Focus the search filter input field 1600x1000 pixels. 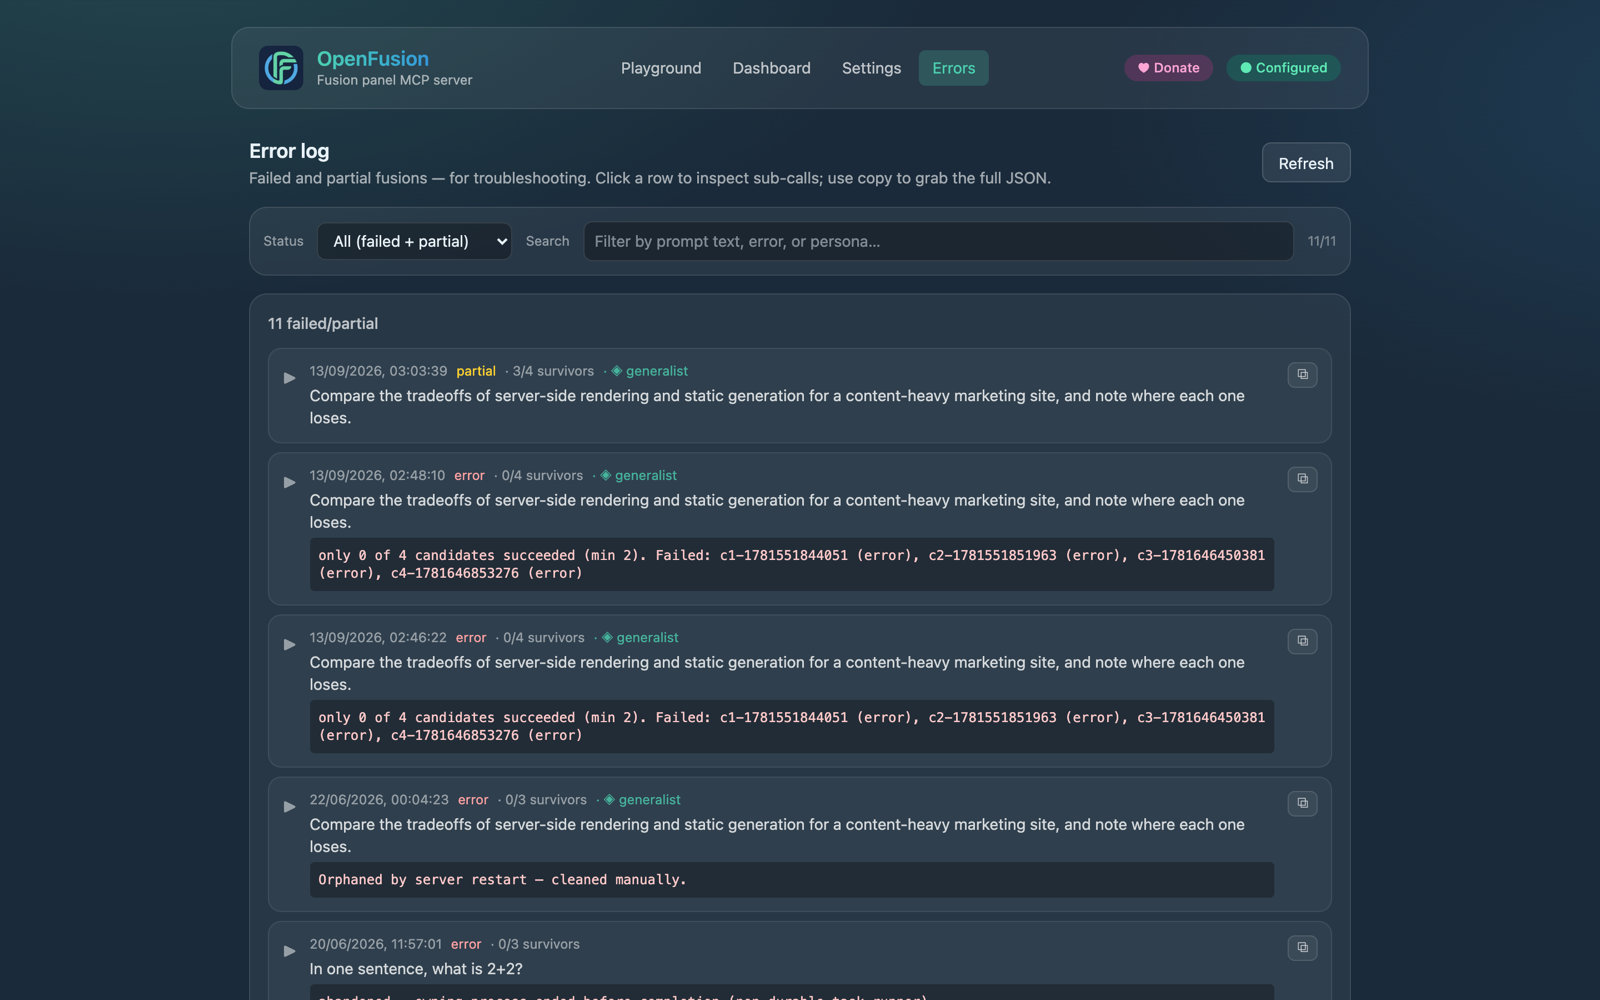[938, 241]
